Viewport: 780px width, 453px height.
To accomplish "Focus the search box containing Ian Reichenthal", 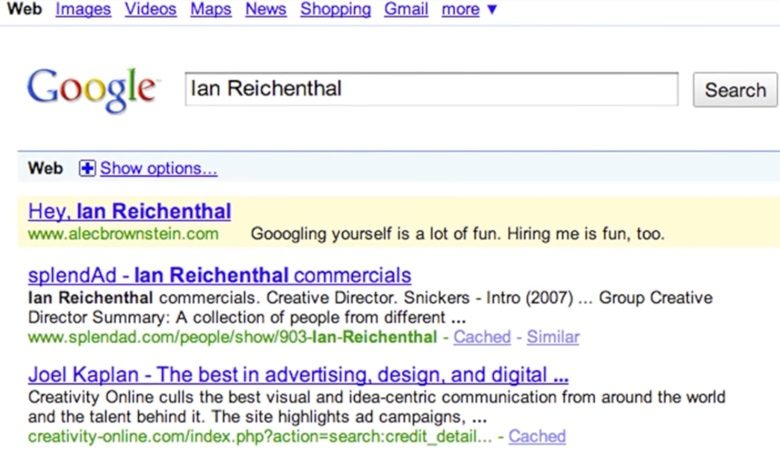I will (x=431, y=89).
